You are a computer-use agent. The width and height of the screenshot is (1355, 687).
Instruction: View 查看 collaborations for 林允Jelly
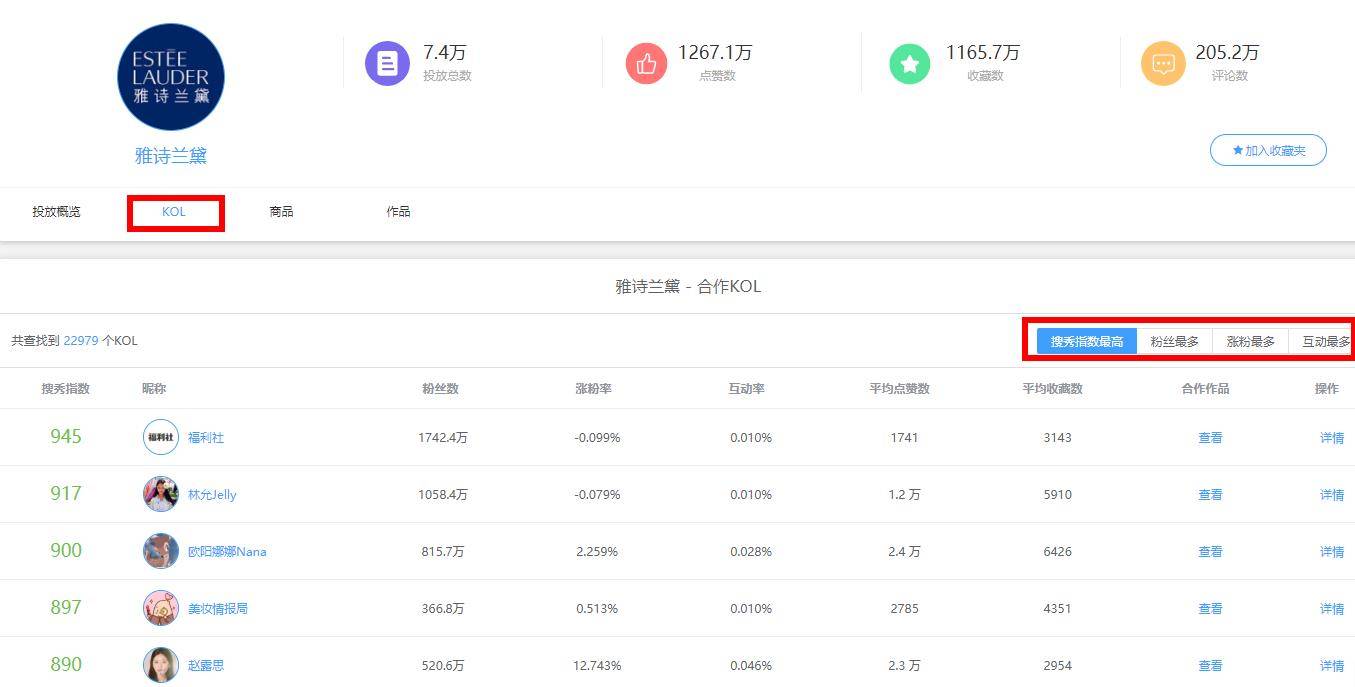click(1210, 495)
